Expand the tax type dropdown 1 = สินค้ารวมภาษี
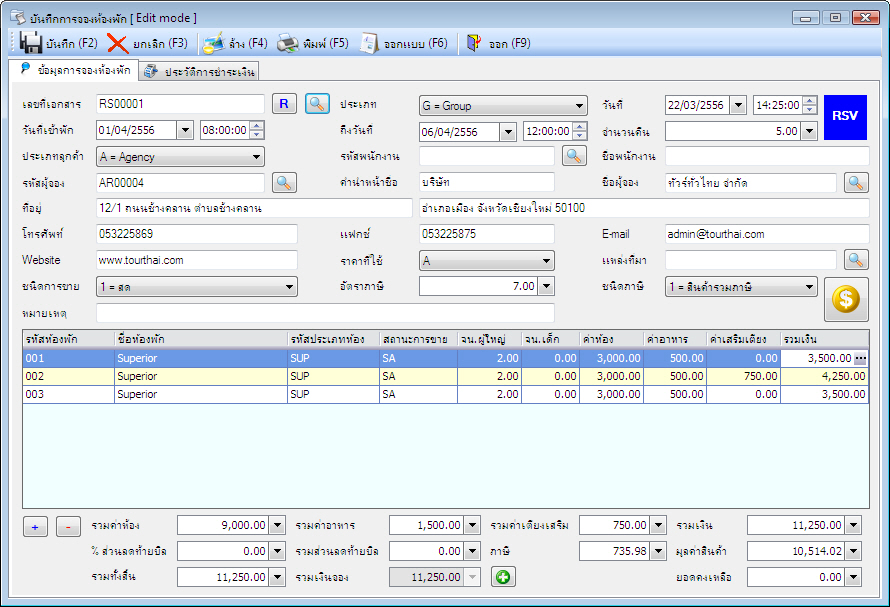 (x=809, y=287)
